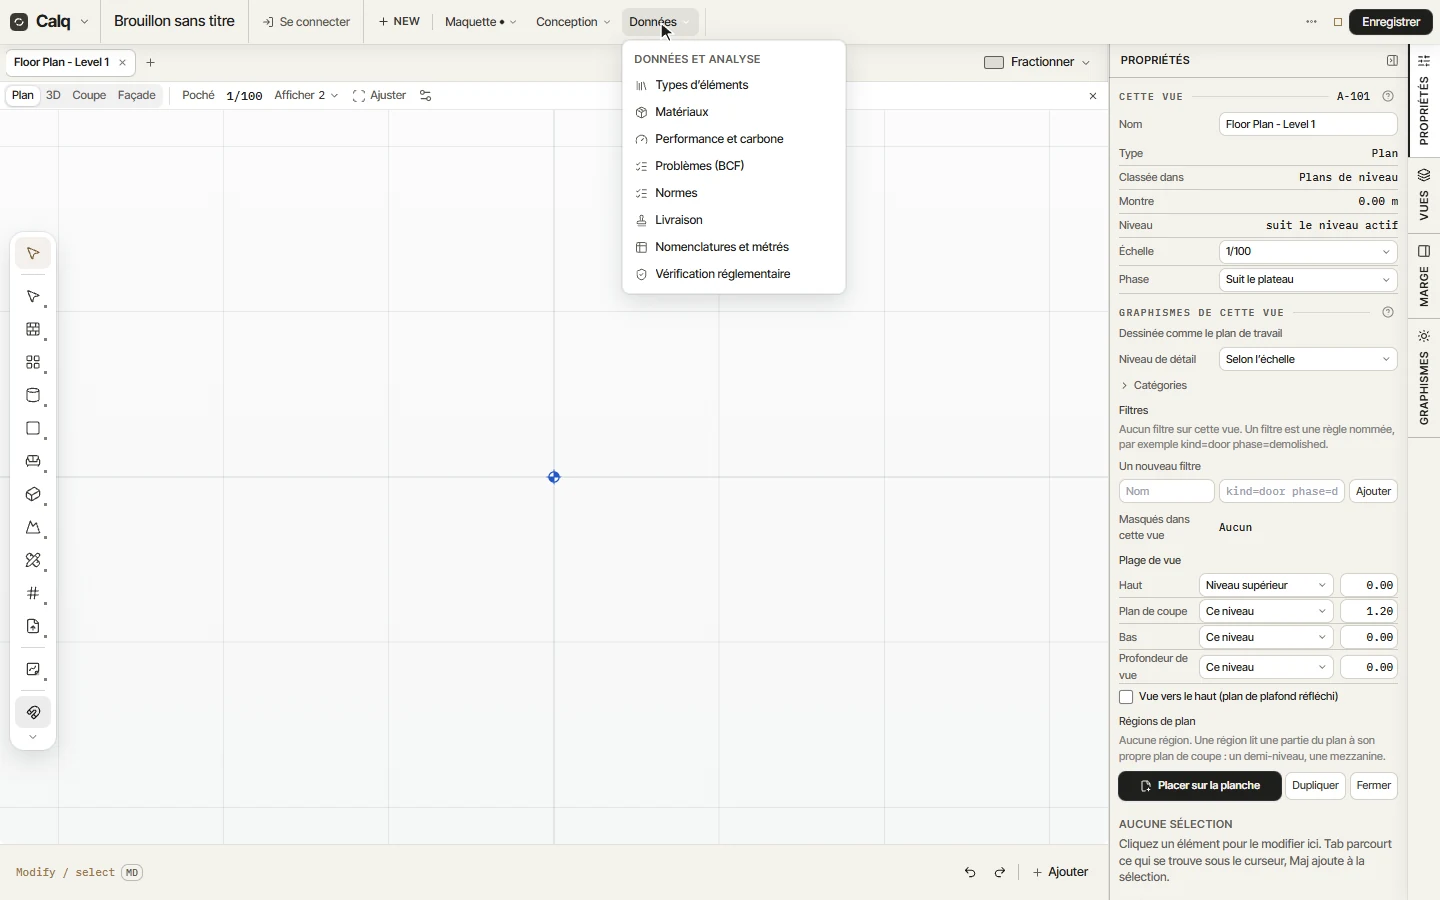Select the wall tool with brick icon
The width and height of the screenshot is (1440, 900).
pos(33,330)
